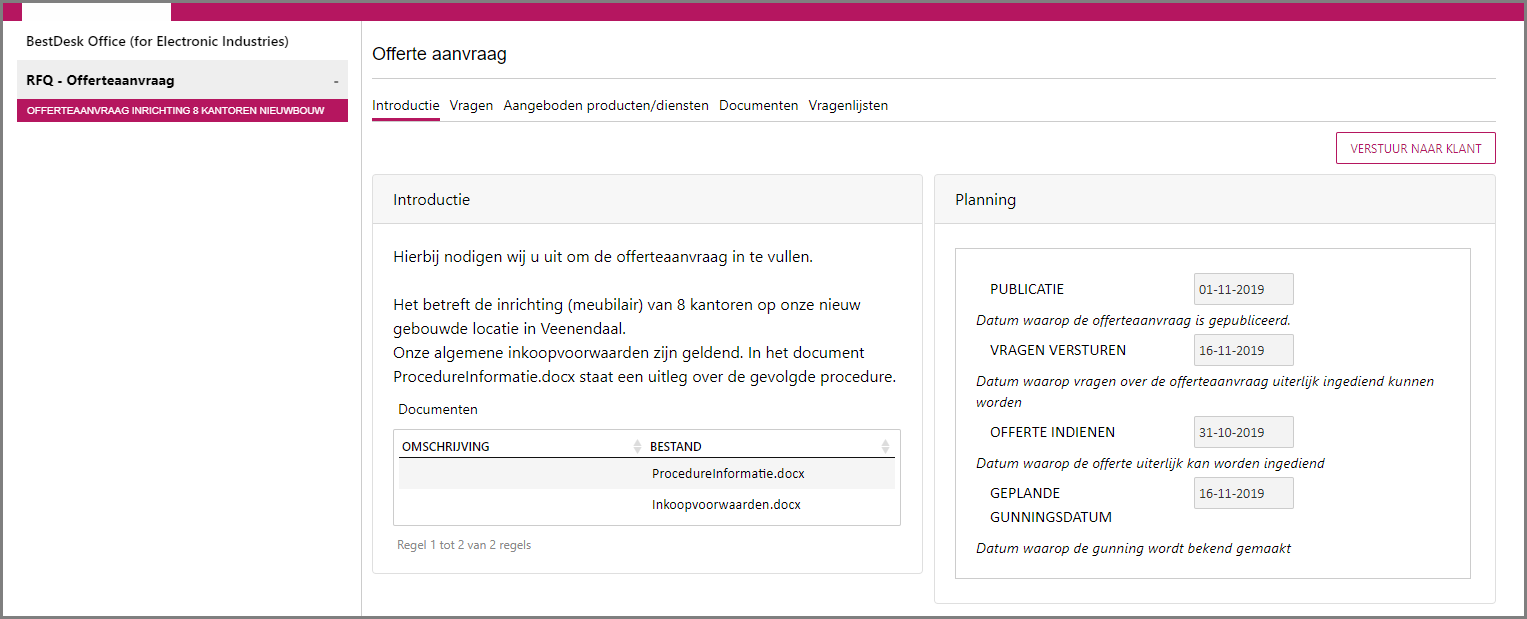Sort documents by the OMSCHRIJVING column arrows
Viewport: 1527px width, 619px height.
pos(638,446)
